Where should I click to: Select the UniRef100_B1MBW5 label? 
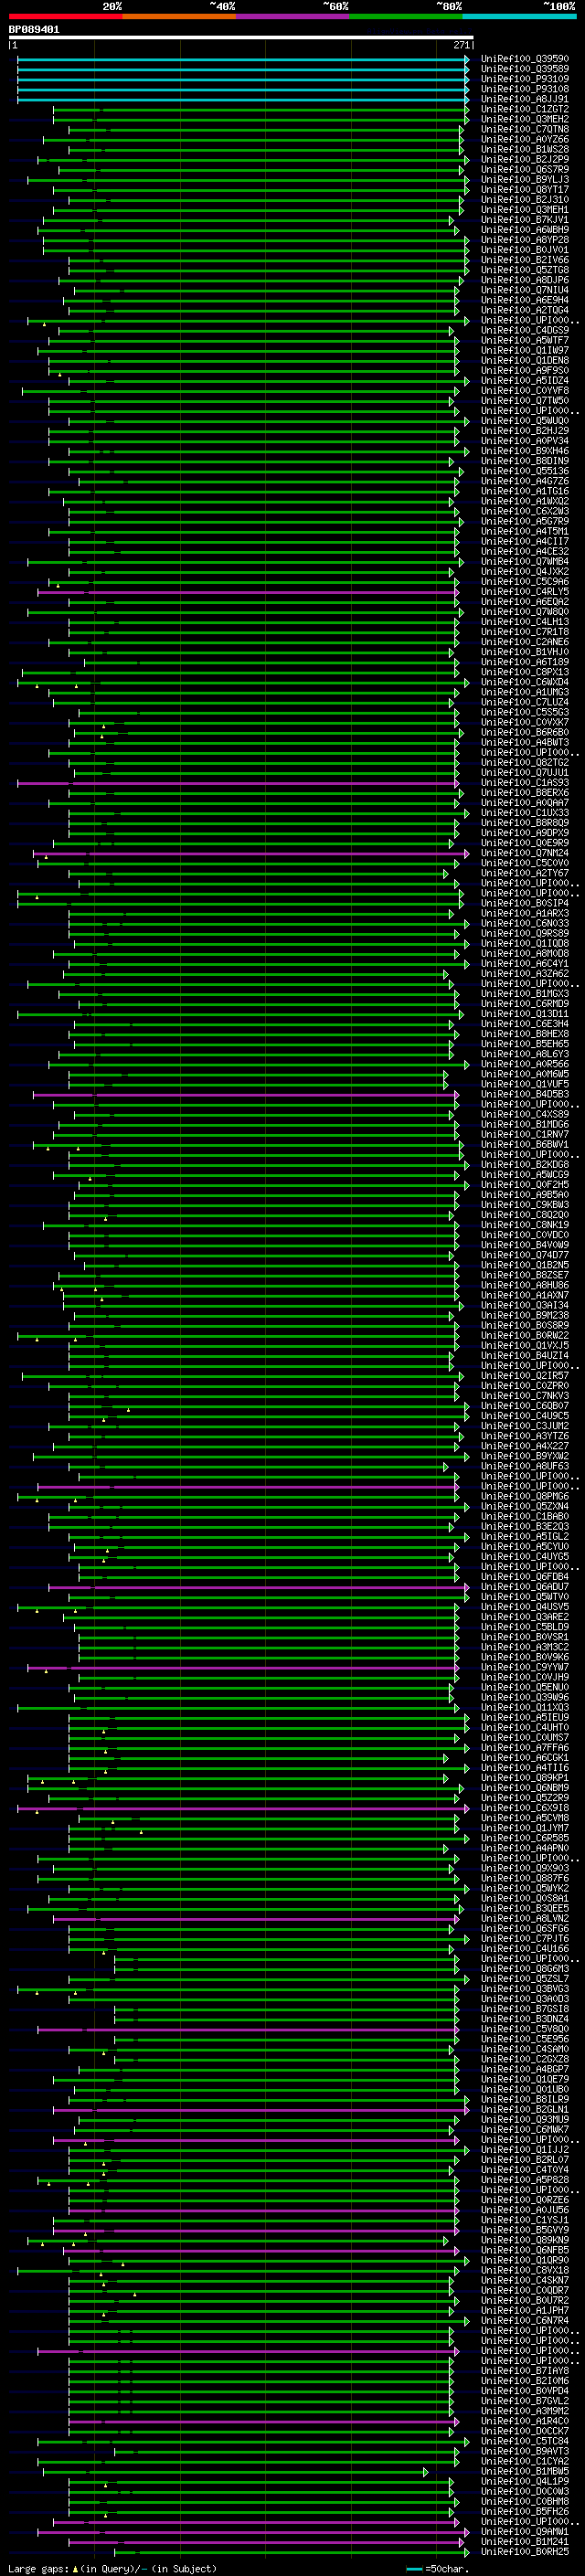524,2471
